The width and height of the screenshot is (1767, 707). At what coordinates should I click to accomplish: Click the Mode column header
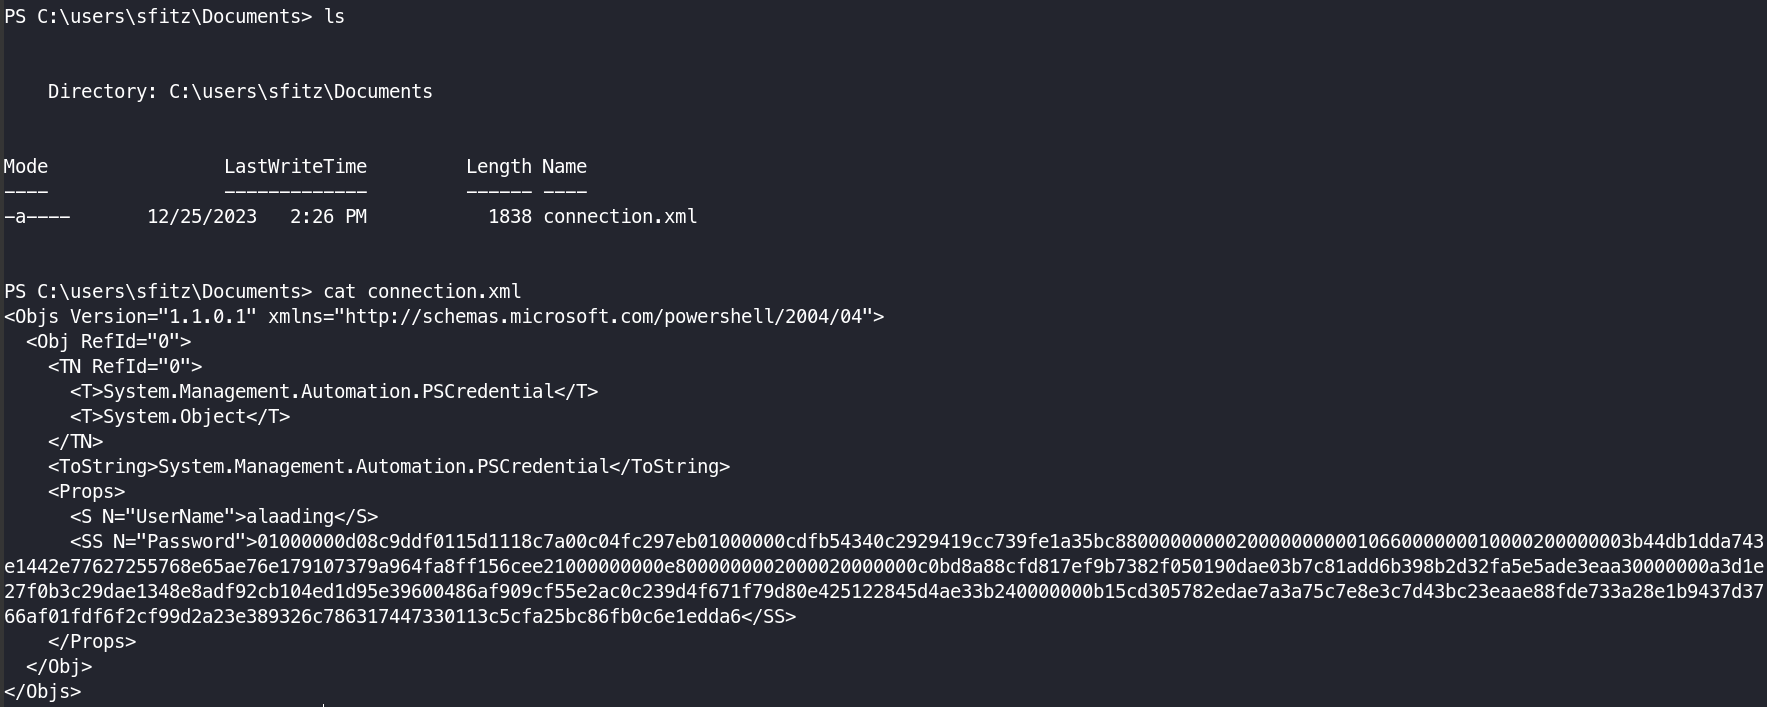[x=26, y=167]
